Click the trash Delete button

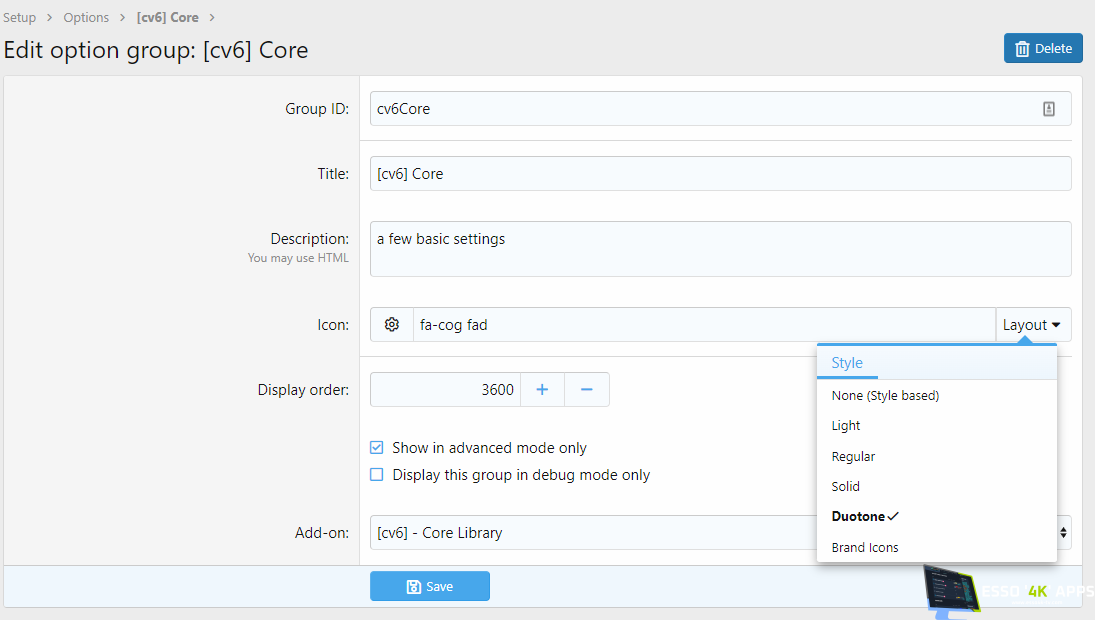(x=1043, y=48)
